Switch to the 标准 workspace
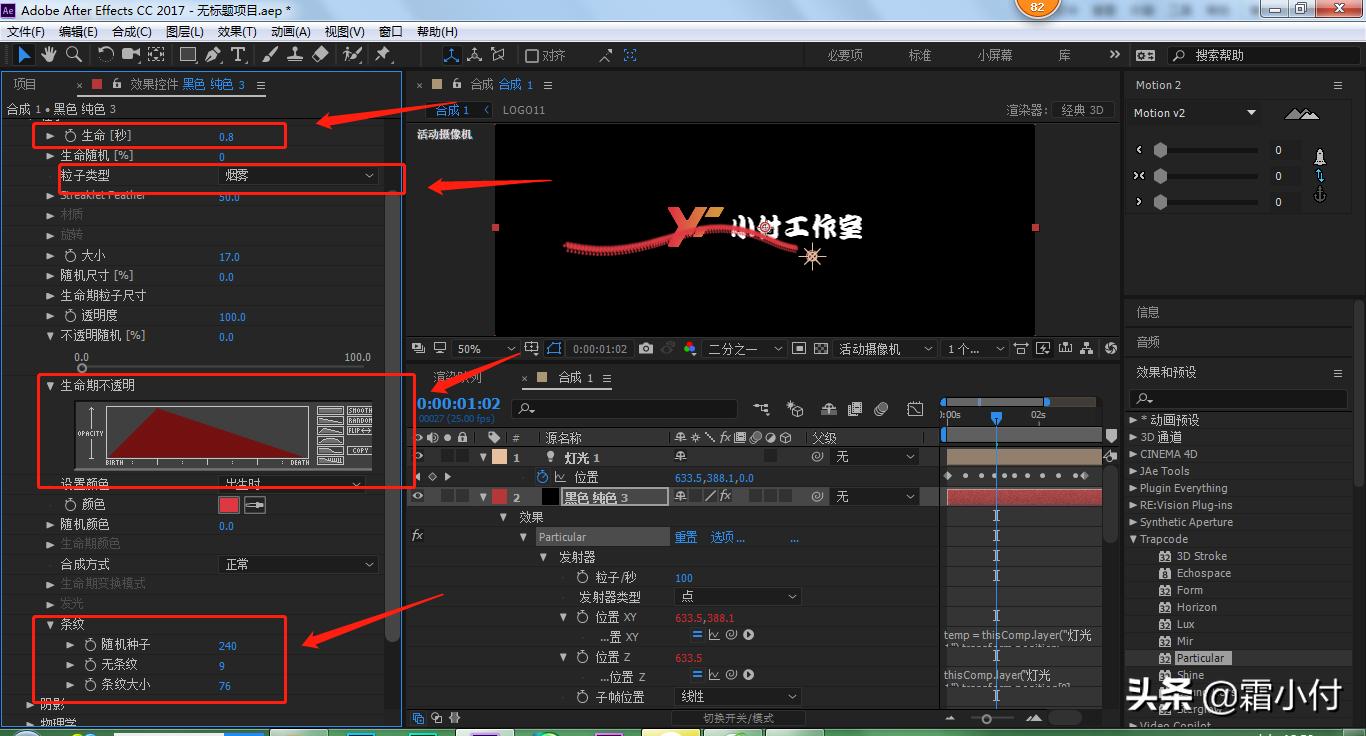 click(x=920, y=56)
